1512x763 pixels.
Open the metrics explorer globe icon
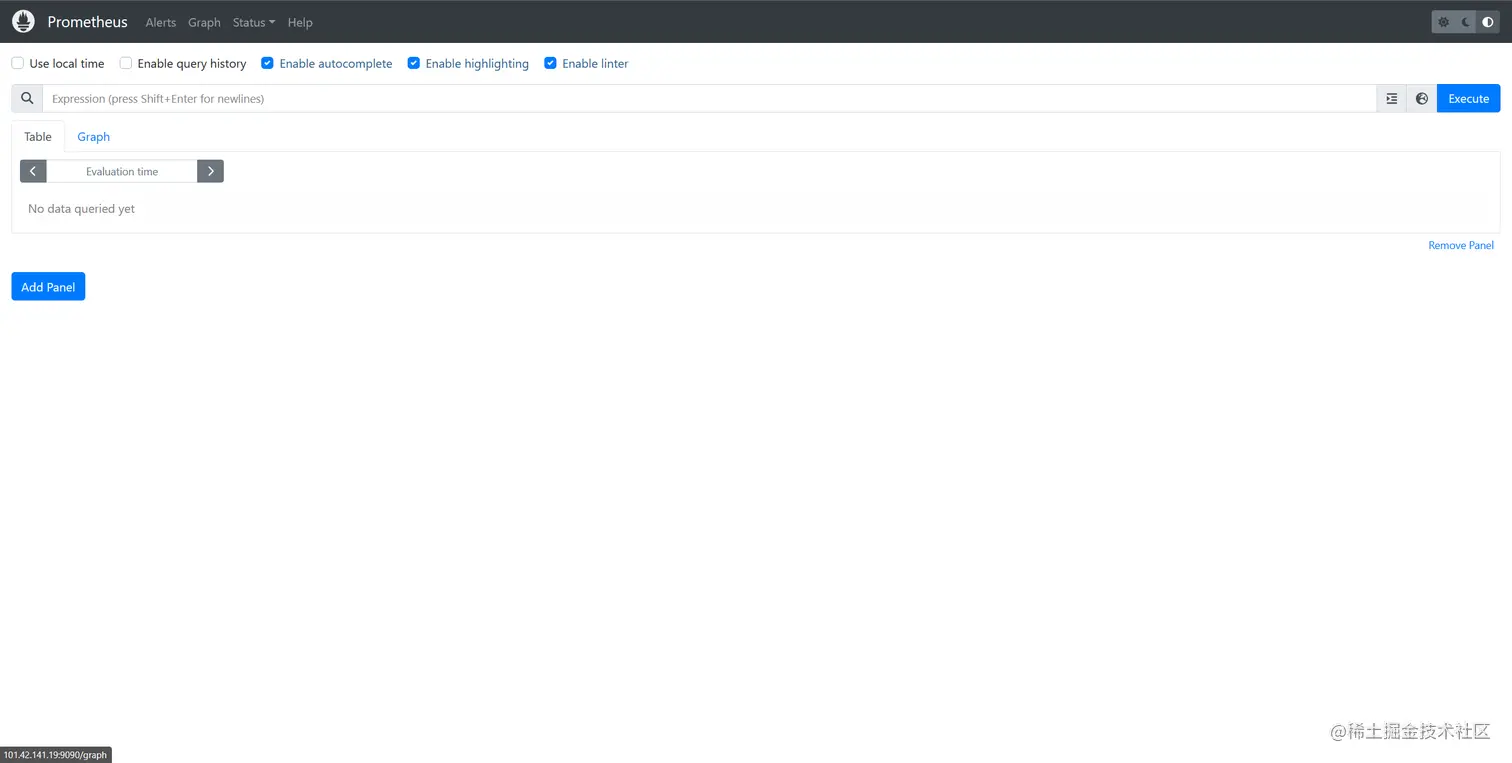[x=1421, y=98]
